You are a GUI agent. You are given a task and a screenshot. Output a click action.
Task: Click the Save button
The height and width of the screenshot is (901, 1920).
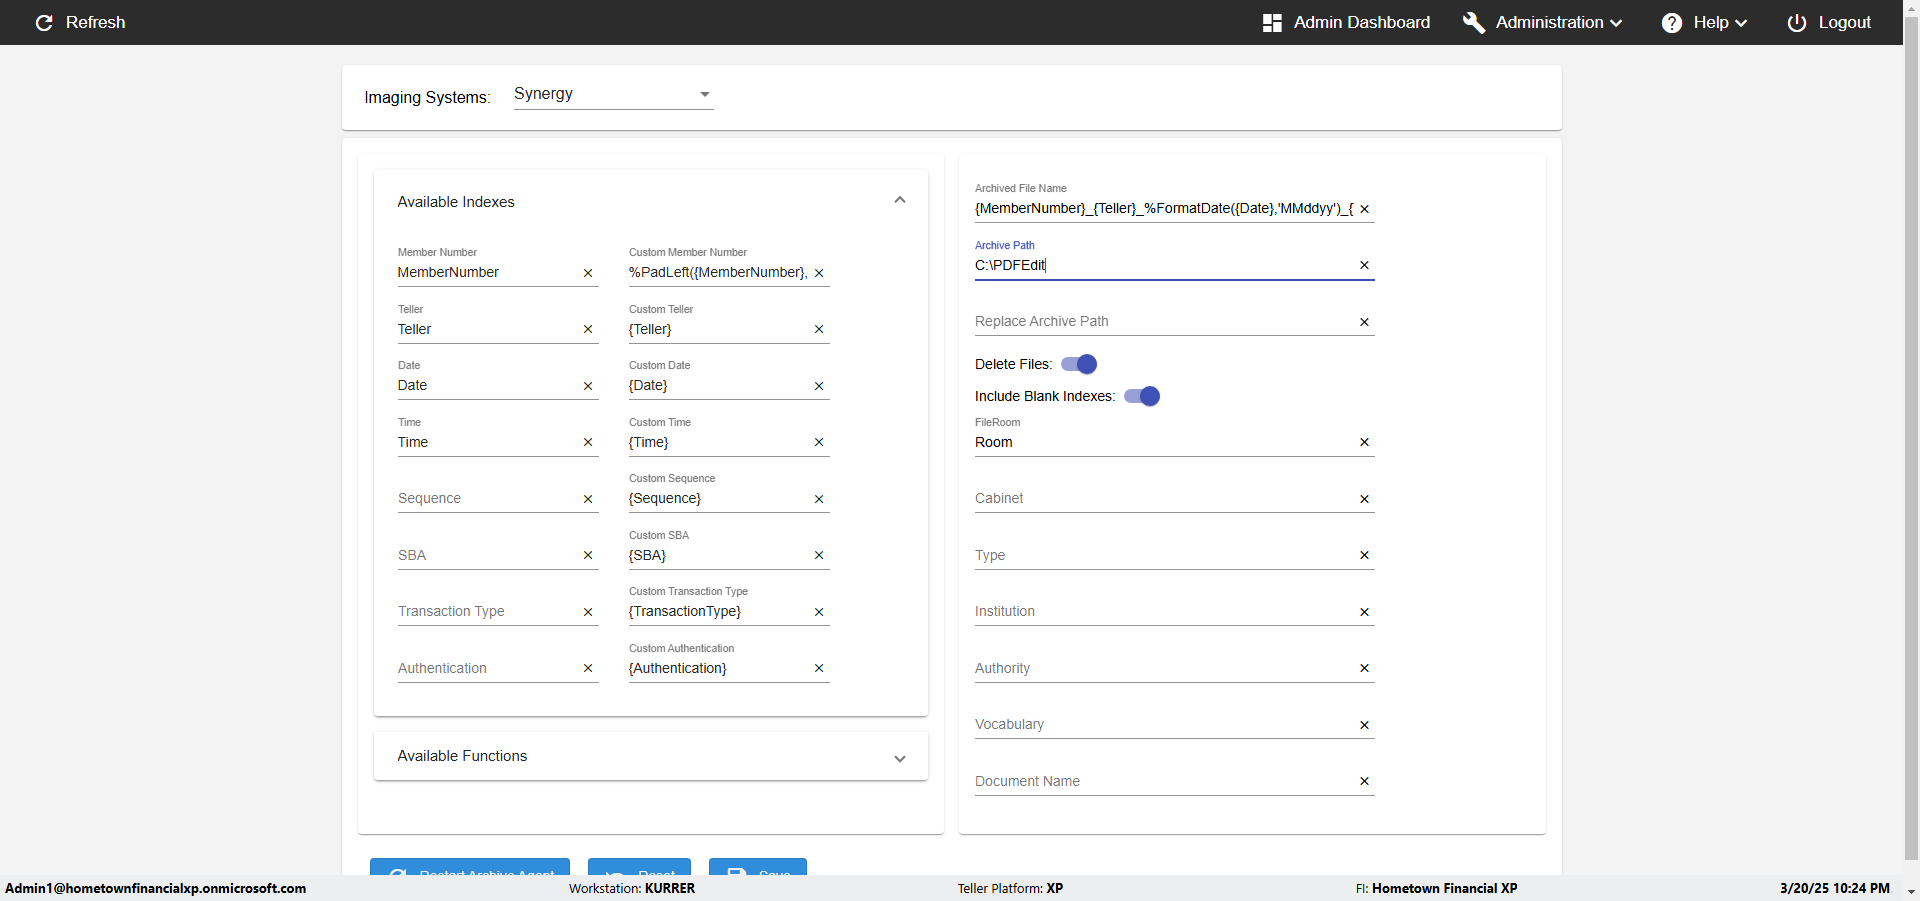758,868
